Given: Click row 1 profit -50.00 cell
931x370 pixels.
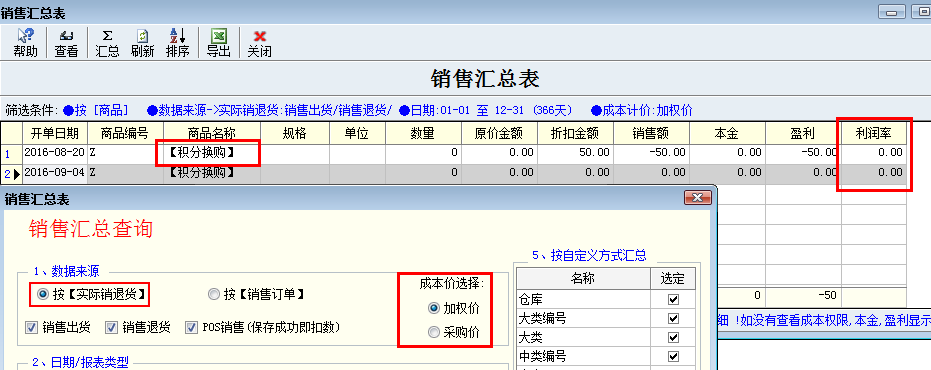Looking at the screenshot, I should point(803,153).
